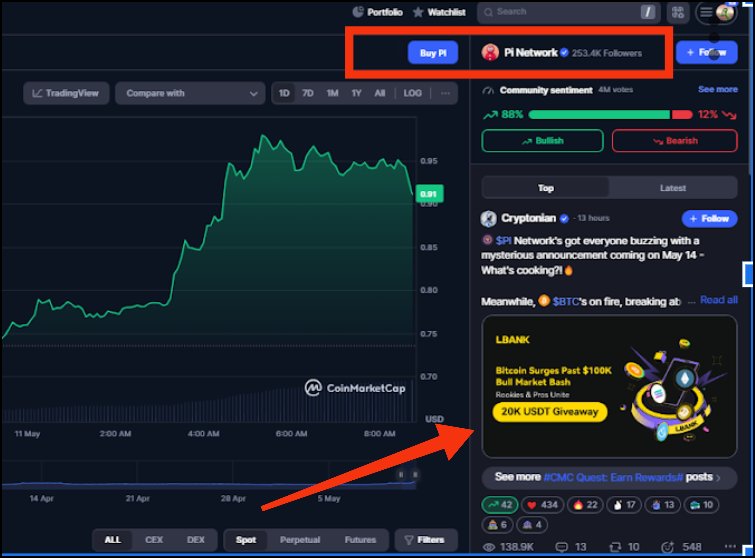Click the reaction showing 13 in the emoji row
This screenshot has width=755, height=558.
click(x=663, y=505)
